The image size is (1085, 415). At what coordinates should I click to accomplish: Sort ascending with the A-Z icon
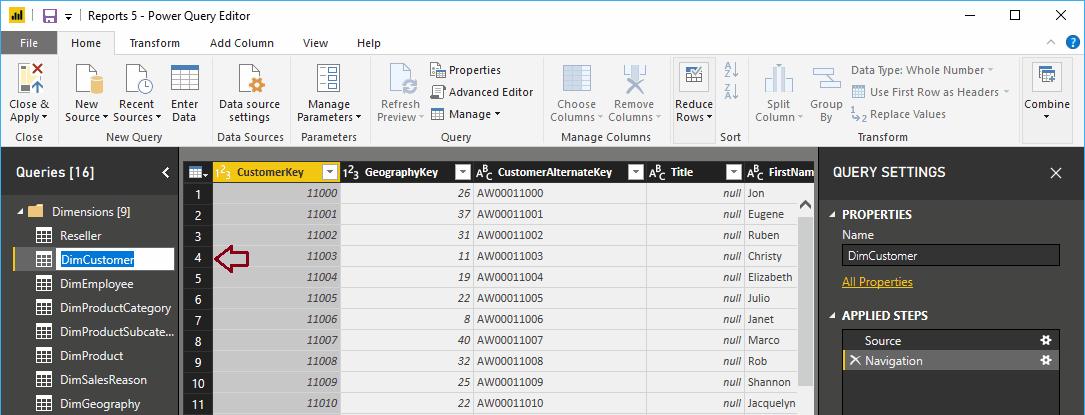click(x=731, y=69)
